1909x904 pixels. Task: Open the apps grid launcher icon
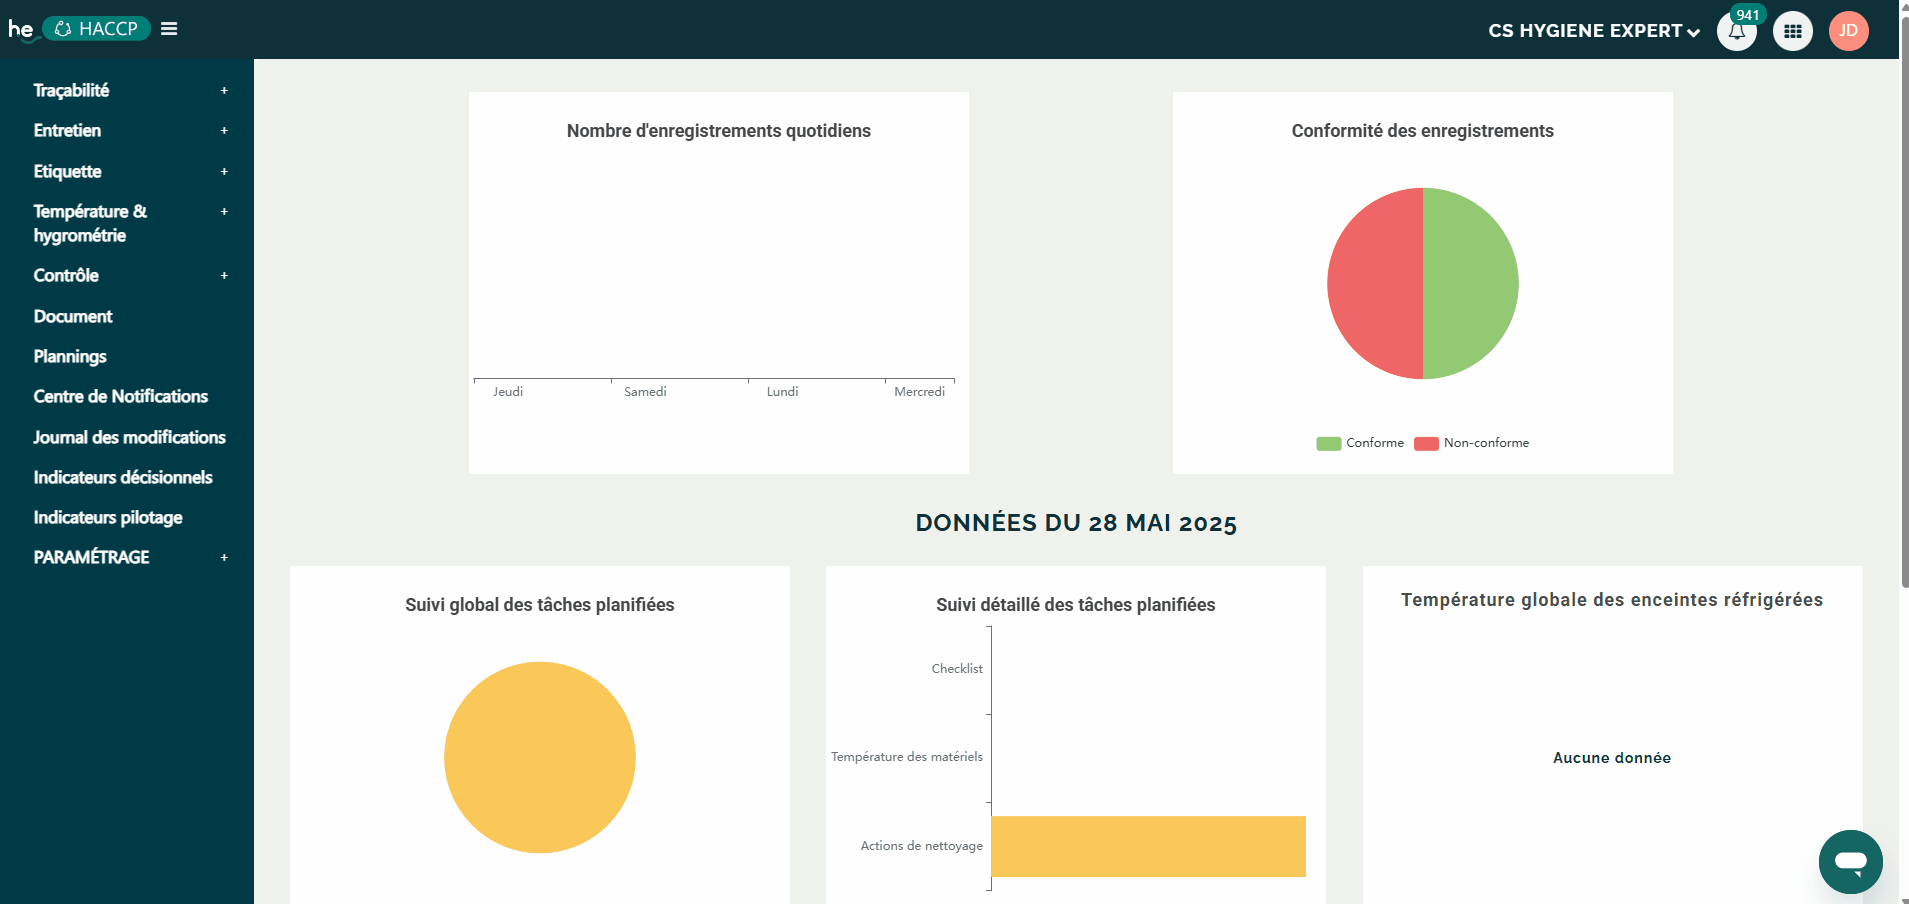point(1792,31)
